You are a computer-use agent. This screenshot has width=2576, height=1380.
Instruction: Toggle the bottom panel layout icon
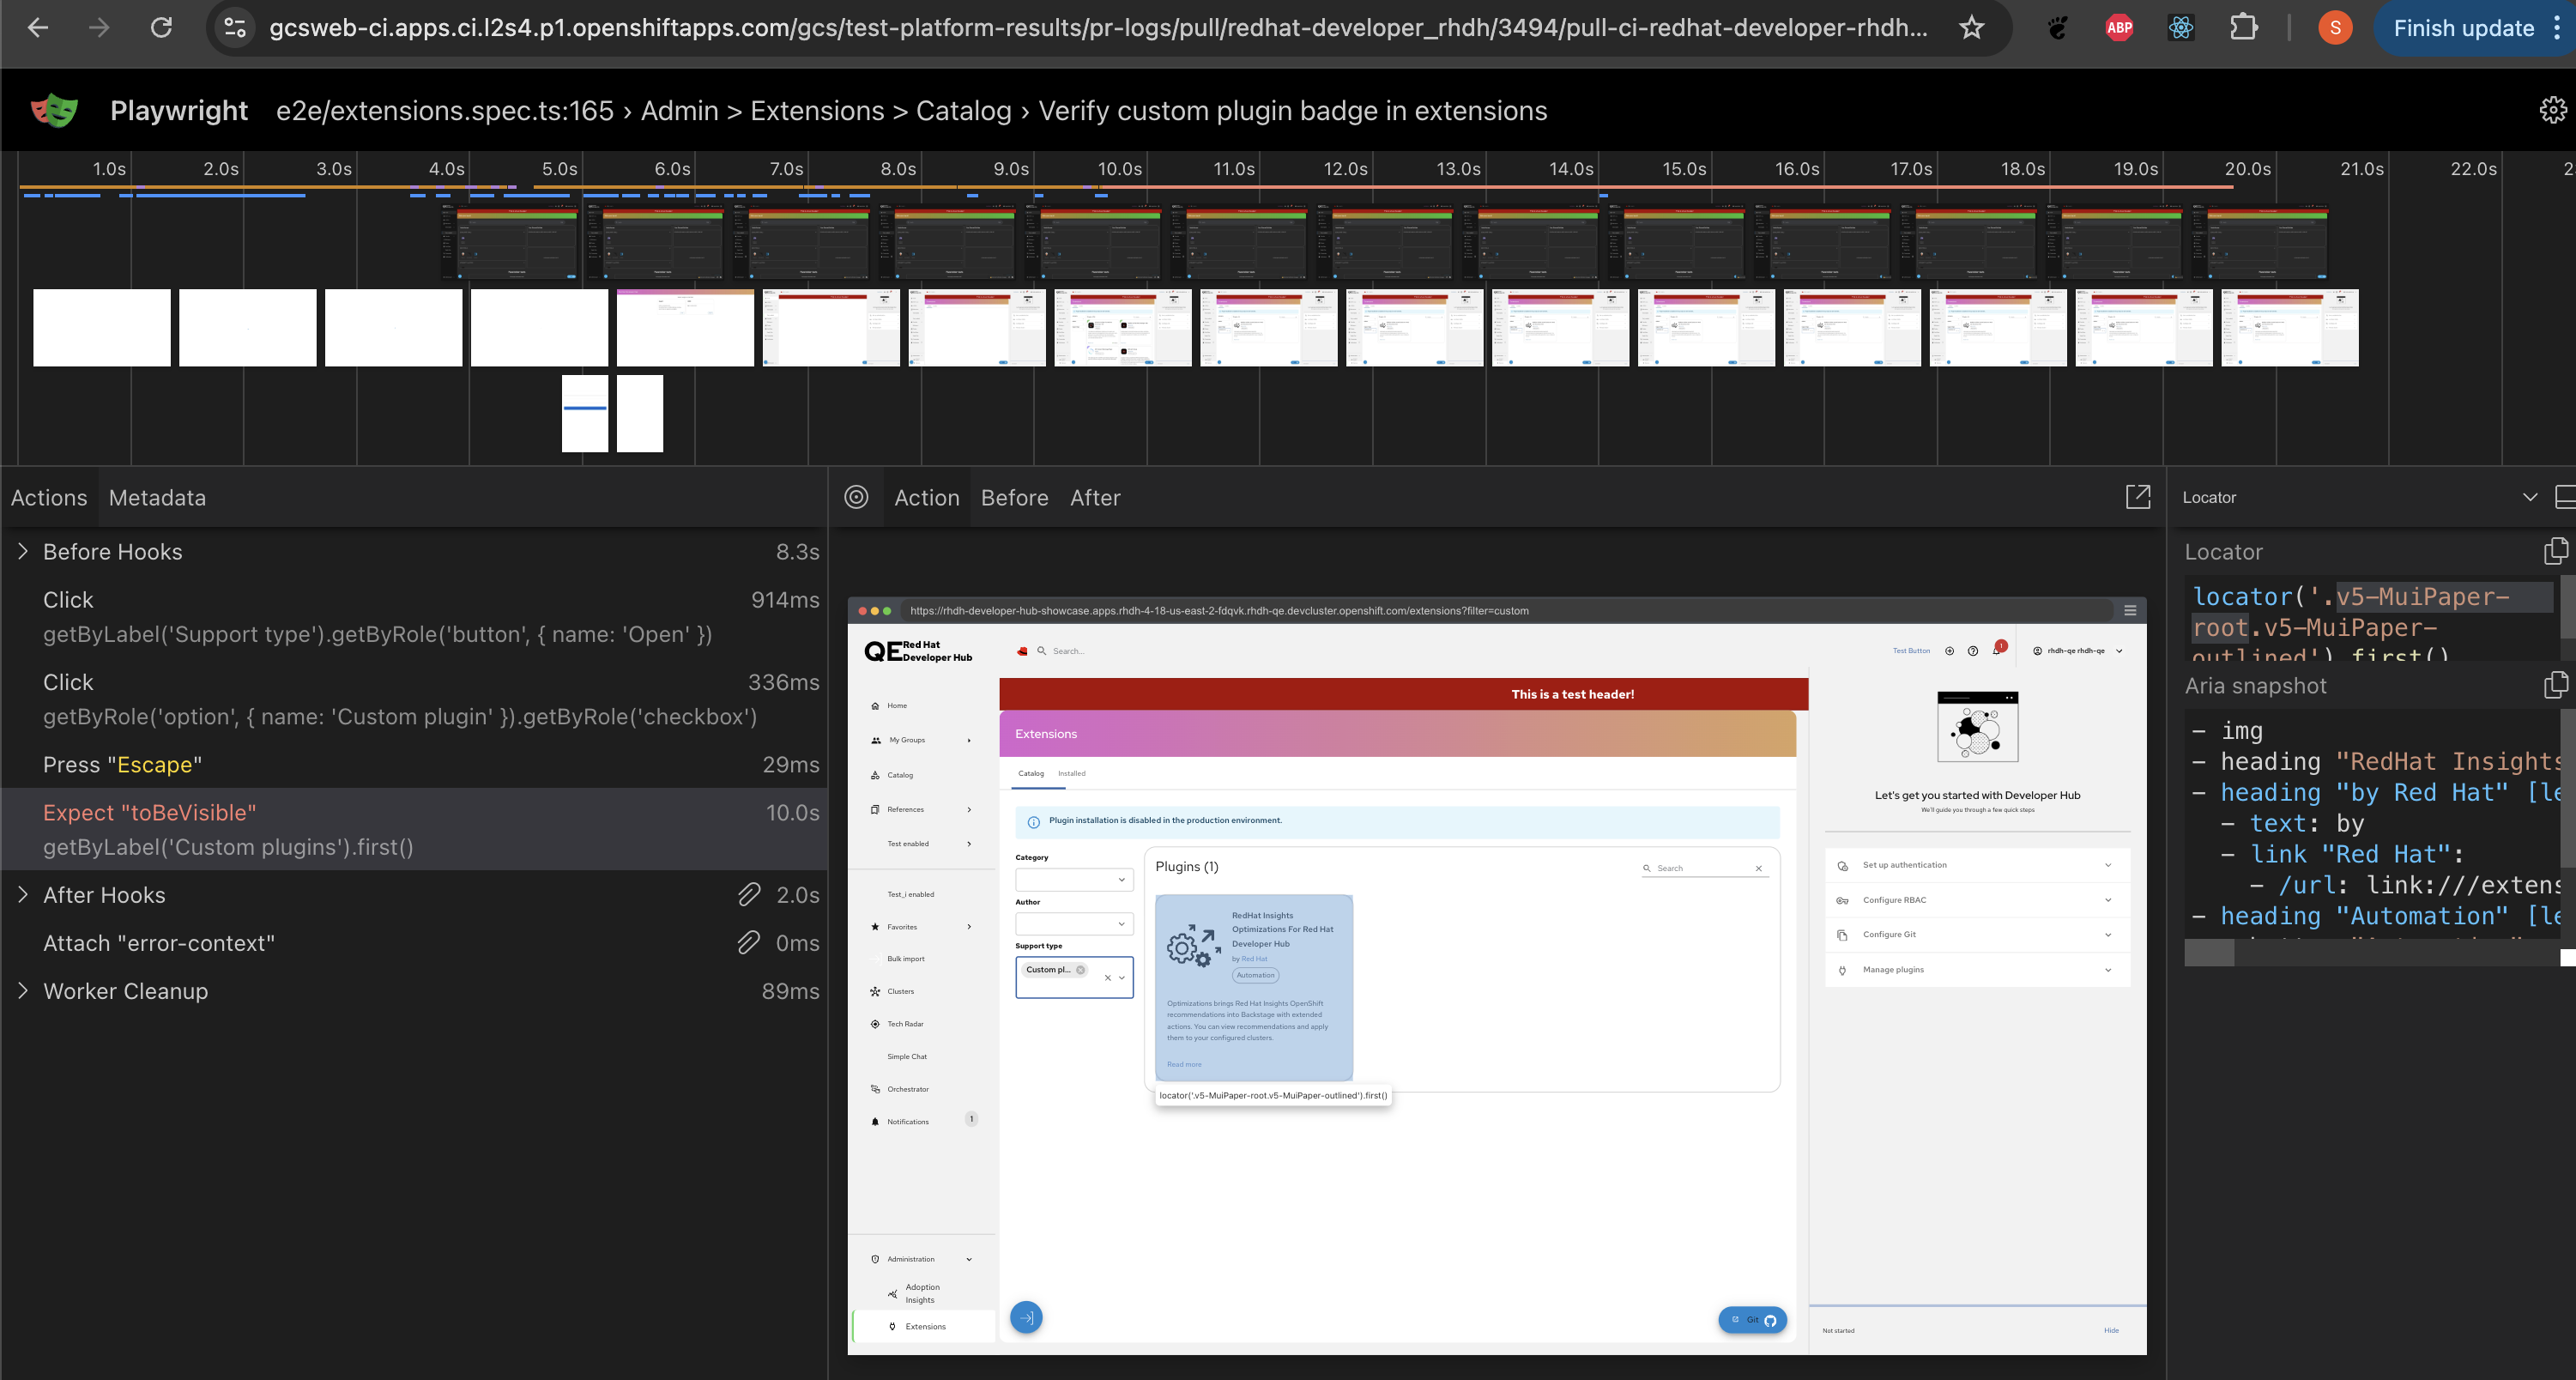[x=2565, y=497]
